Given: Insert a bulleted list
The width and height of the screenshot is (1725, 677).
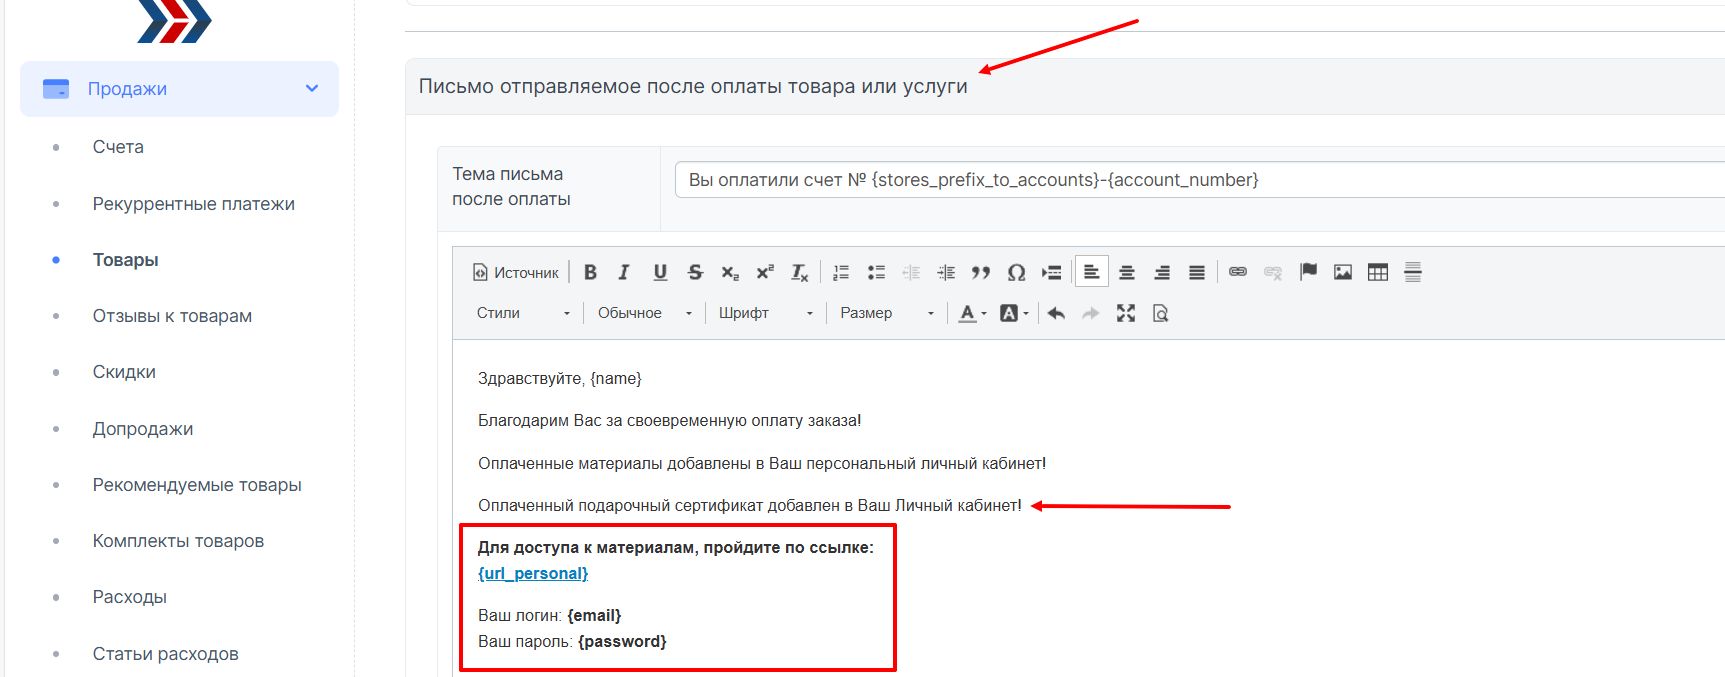Looking at the screenshot, I should (876, 272).
